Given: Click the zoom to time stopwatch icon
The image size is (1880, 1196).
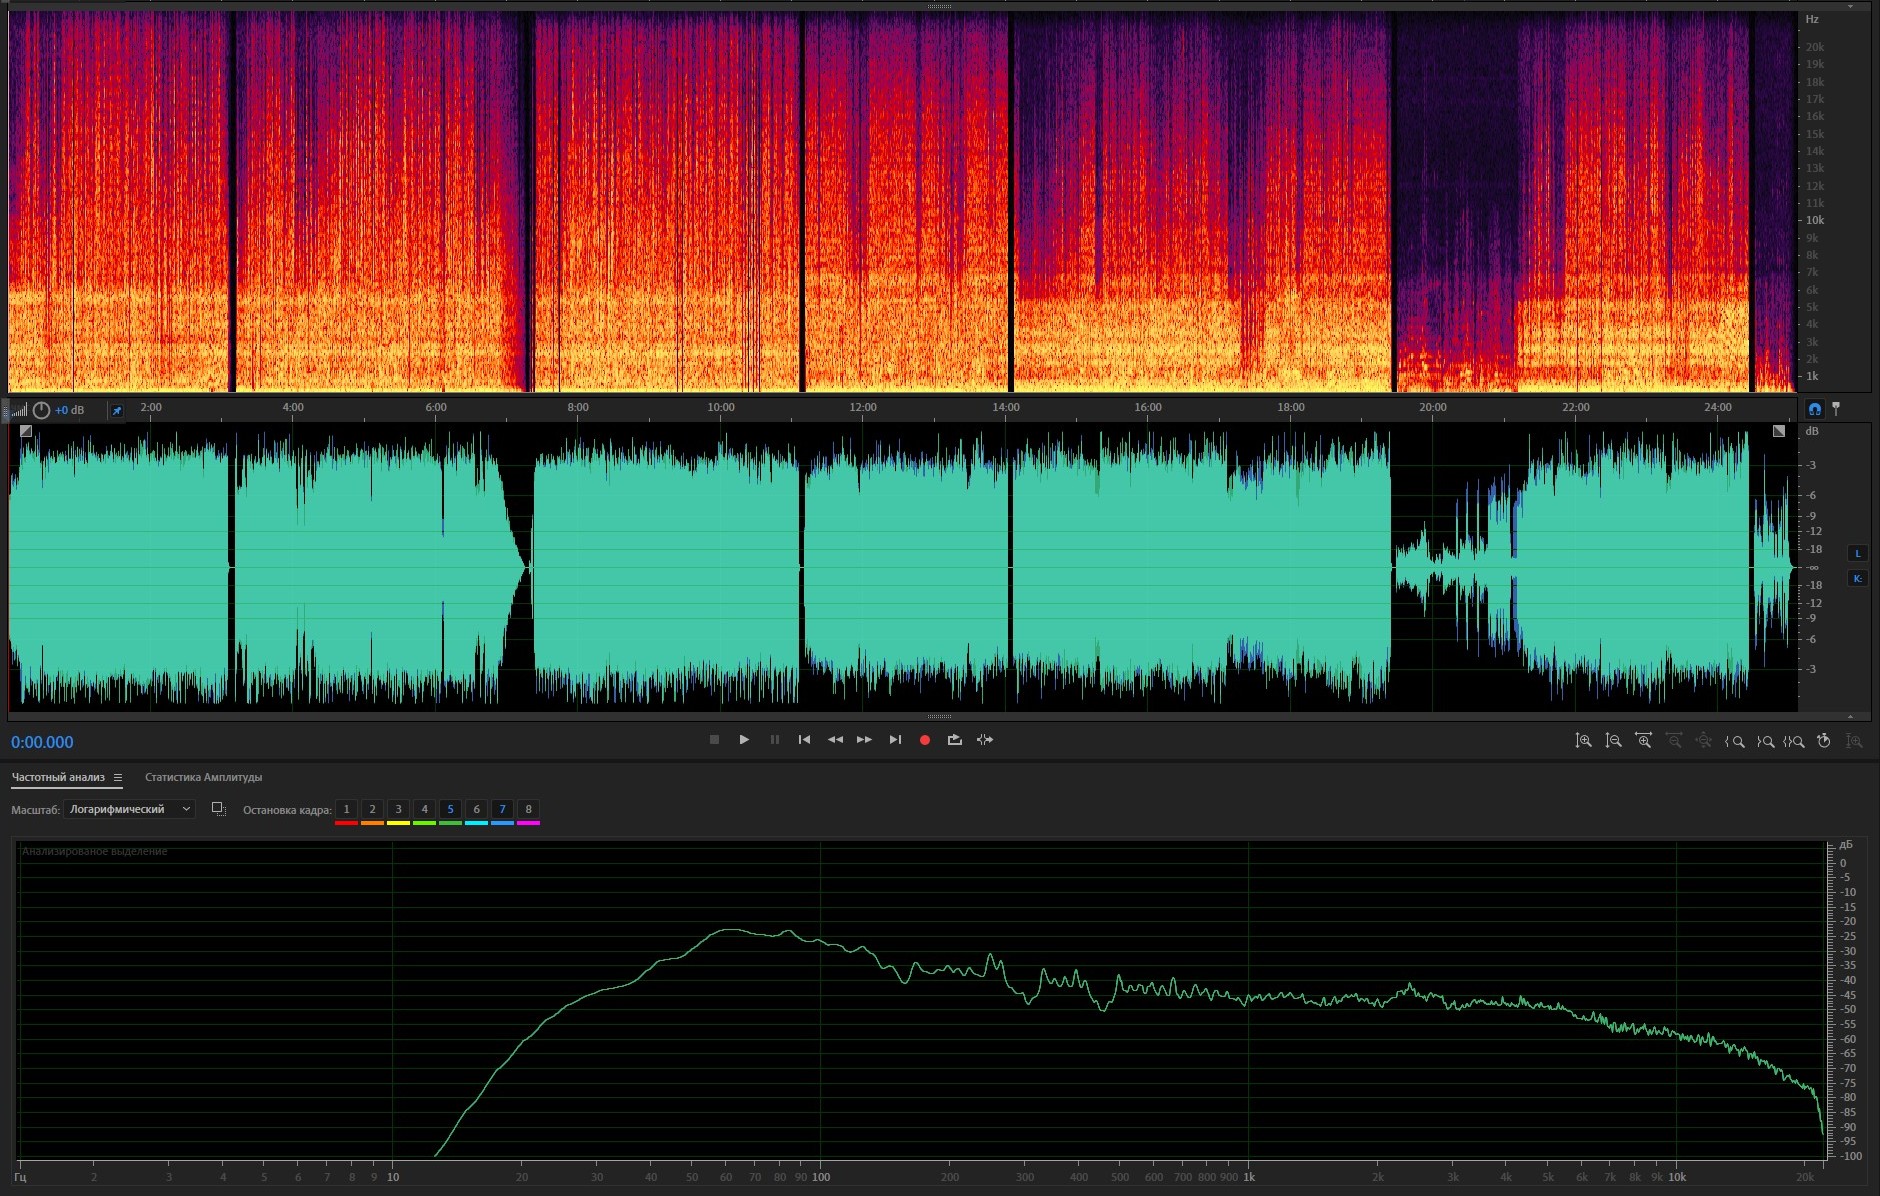Looking at the screenshot, I should pyautogui.click(x=1824, y=741).
